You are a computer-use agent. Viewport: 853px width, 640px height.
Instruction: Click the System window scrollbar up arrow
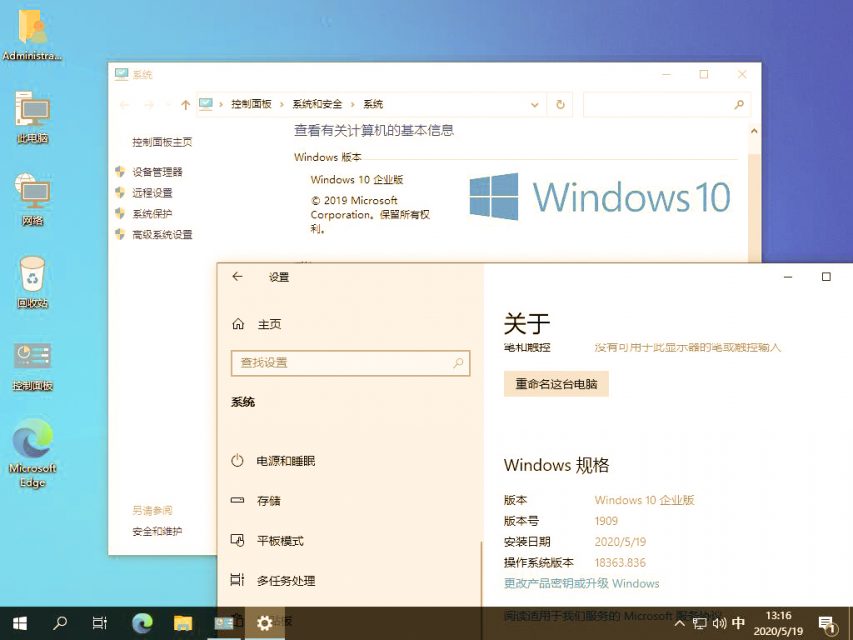click(x=754, y=131)
